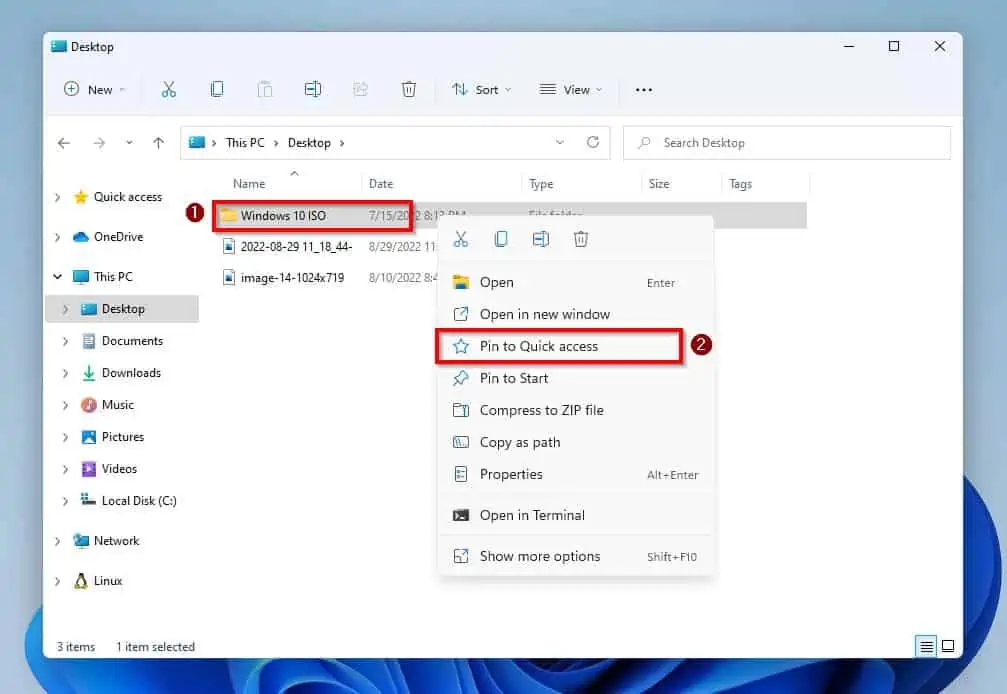
Task: Select the Windows 10 ISO folder
Action: coord(283,216)
